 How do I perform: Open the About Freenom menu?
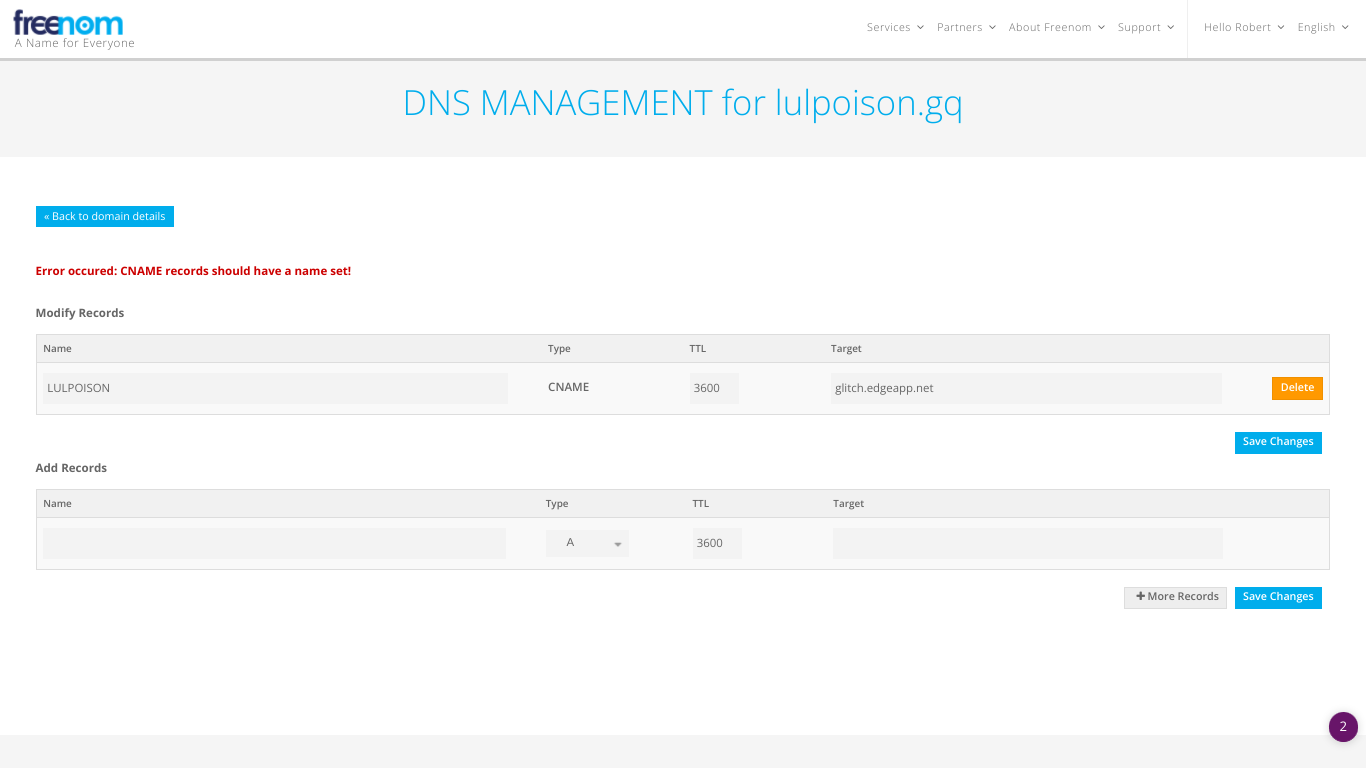(x=1057, y=28)
